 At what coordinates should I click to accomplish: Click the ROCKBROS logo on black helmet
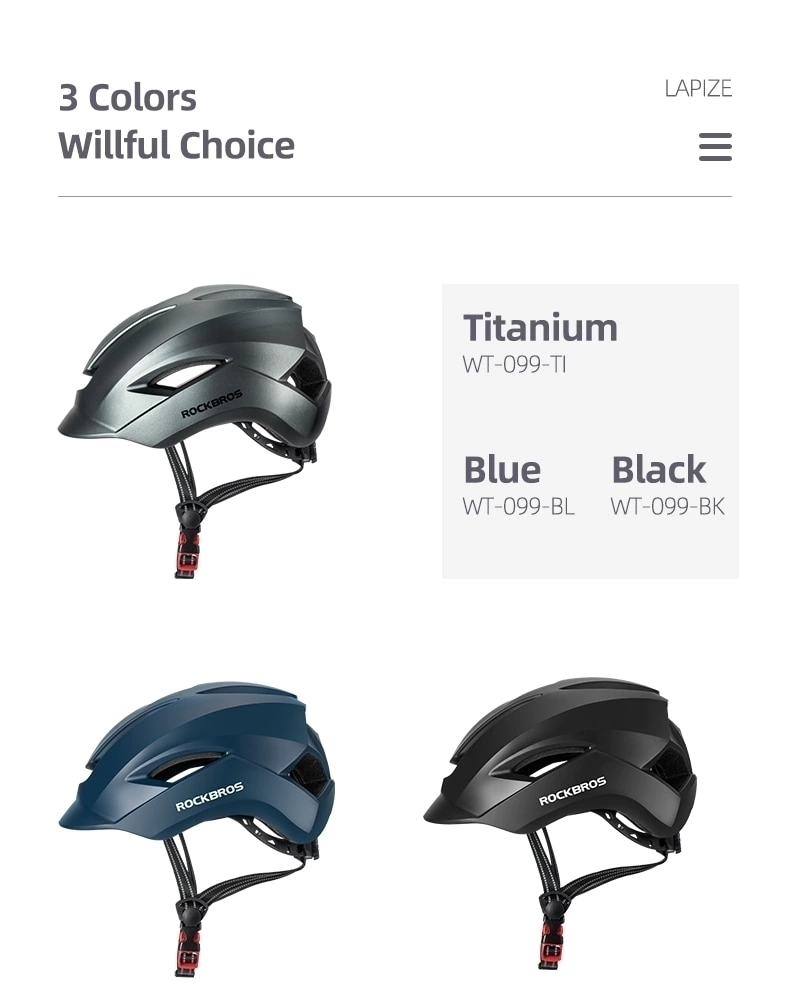[x=572, y=791]
